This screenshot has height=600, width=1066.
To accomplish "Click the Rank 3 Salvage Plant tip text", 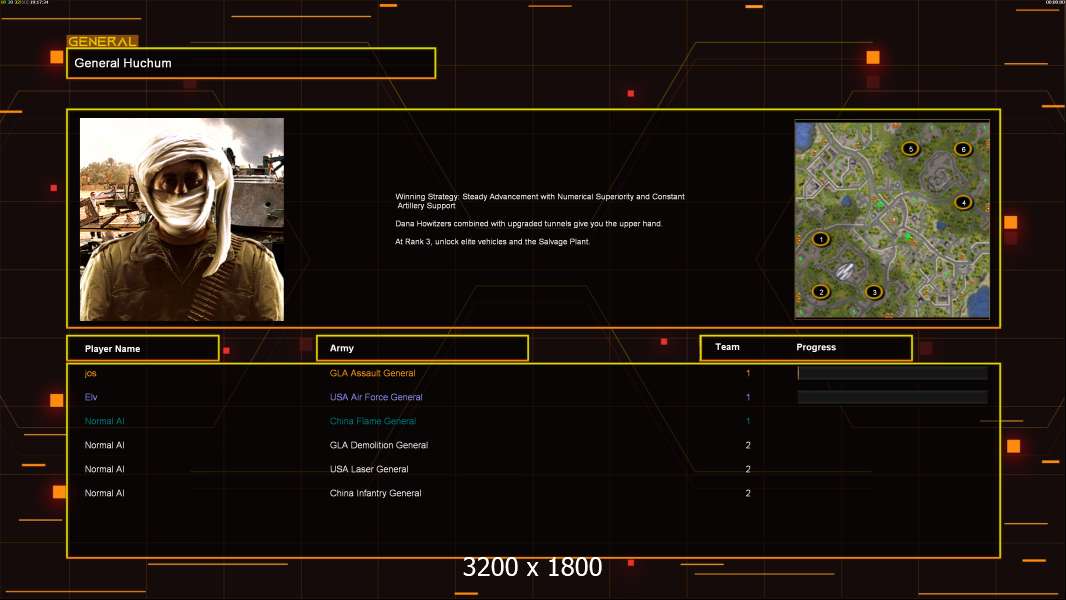I will [x=492, y=242].
